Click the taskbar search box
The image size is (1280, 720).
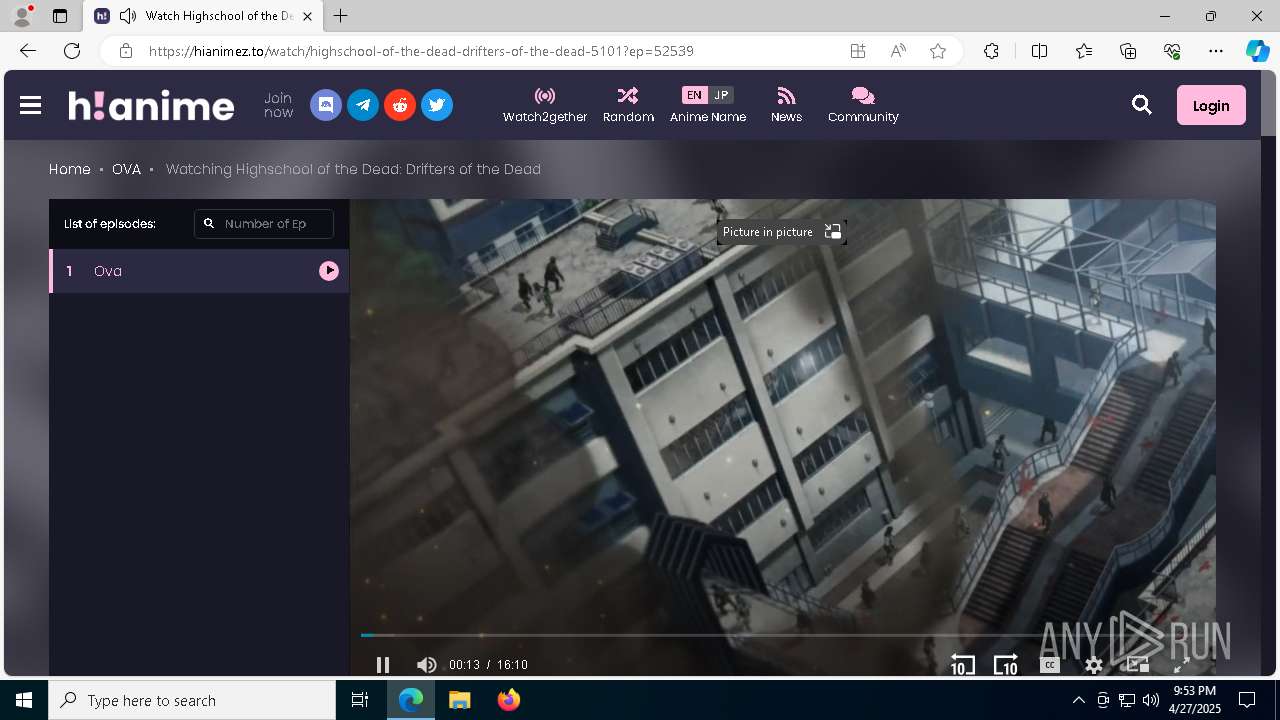tap(192, 700)
